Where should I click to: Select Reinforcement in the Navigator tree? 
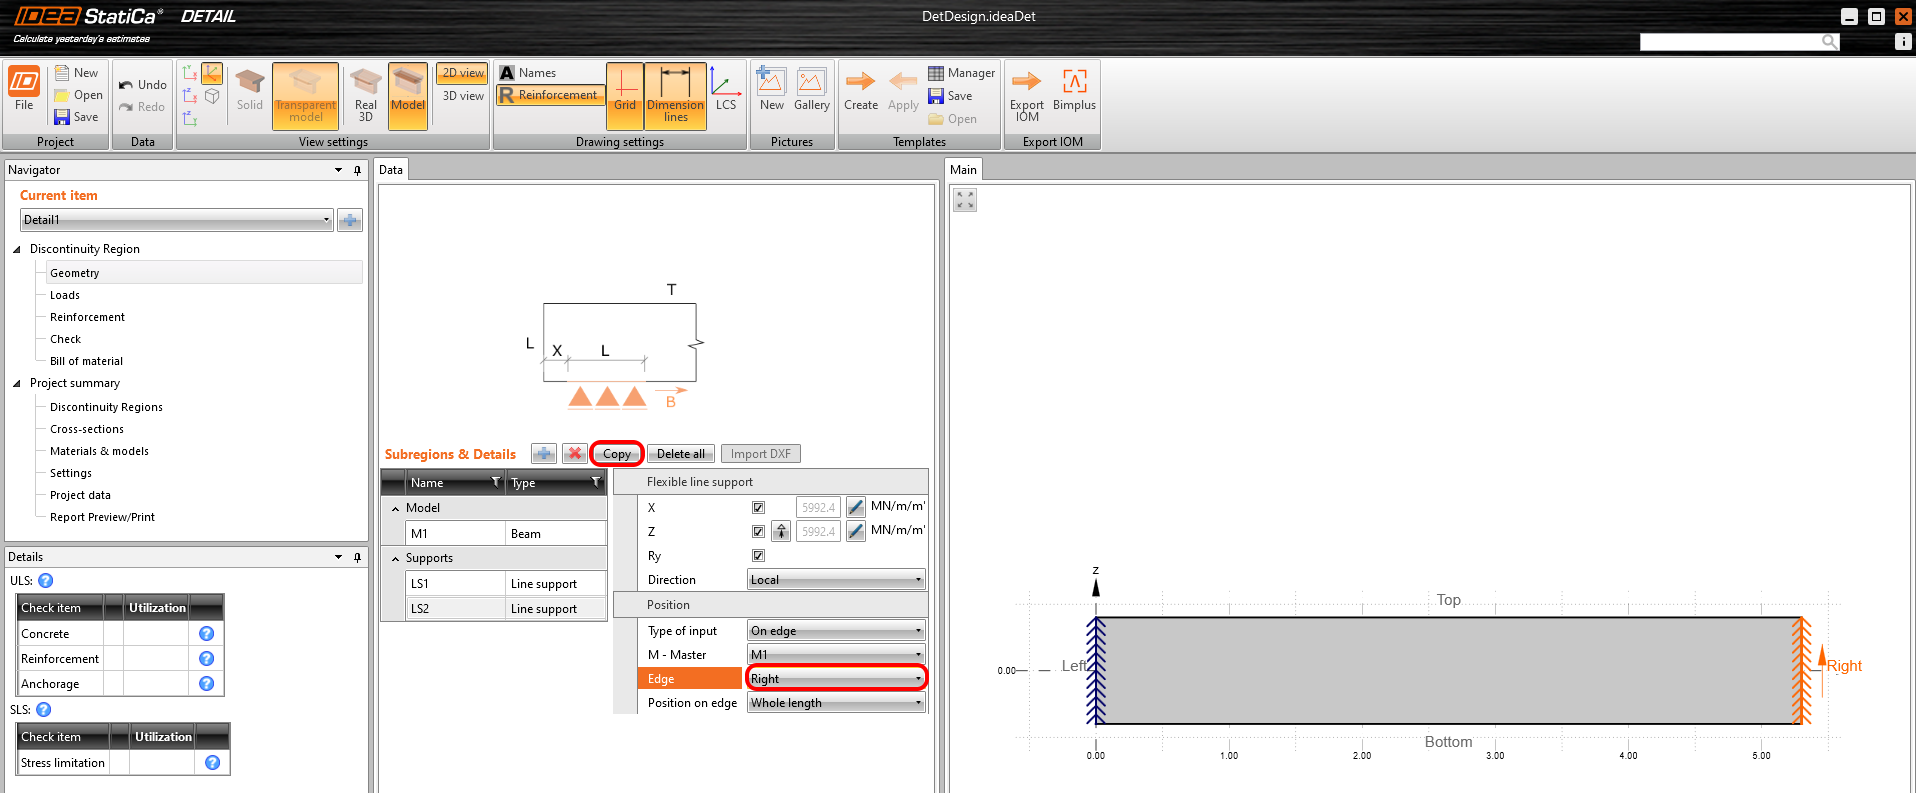pyautogui.click(x=87, y=317)
